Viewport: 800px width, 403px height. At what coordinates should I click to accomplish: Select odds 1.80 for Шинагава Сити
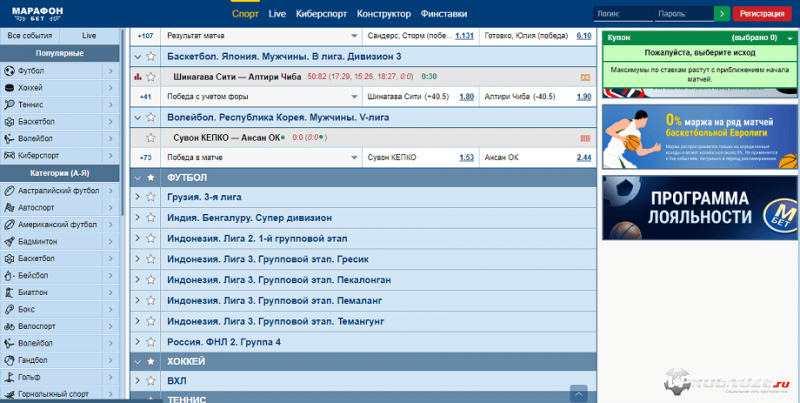(466, 97)
